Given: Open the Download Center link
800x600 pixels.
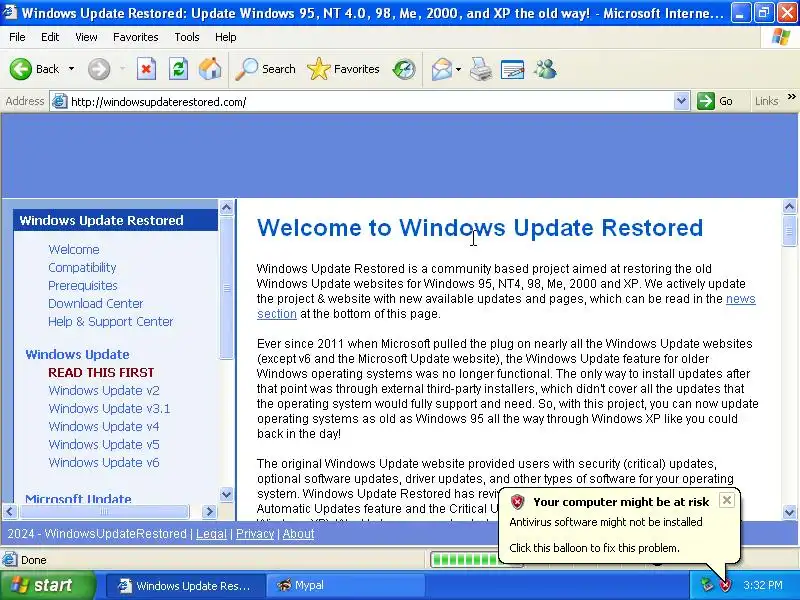Looking at the screenshot, I should [x=95, y=304].
